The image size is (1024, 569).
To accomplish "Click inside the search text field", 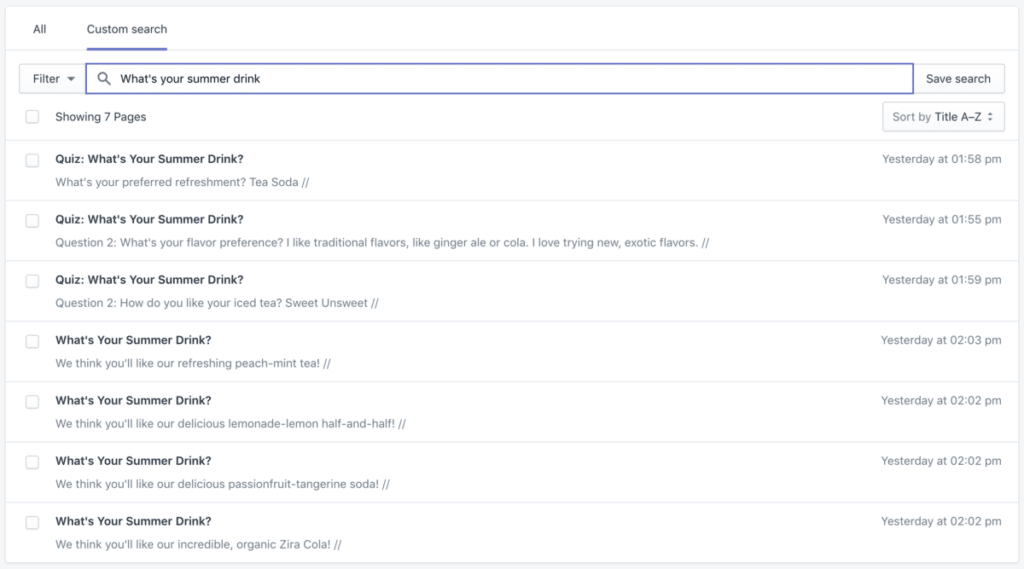I will tap(500, 79).
